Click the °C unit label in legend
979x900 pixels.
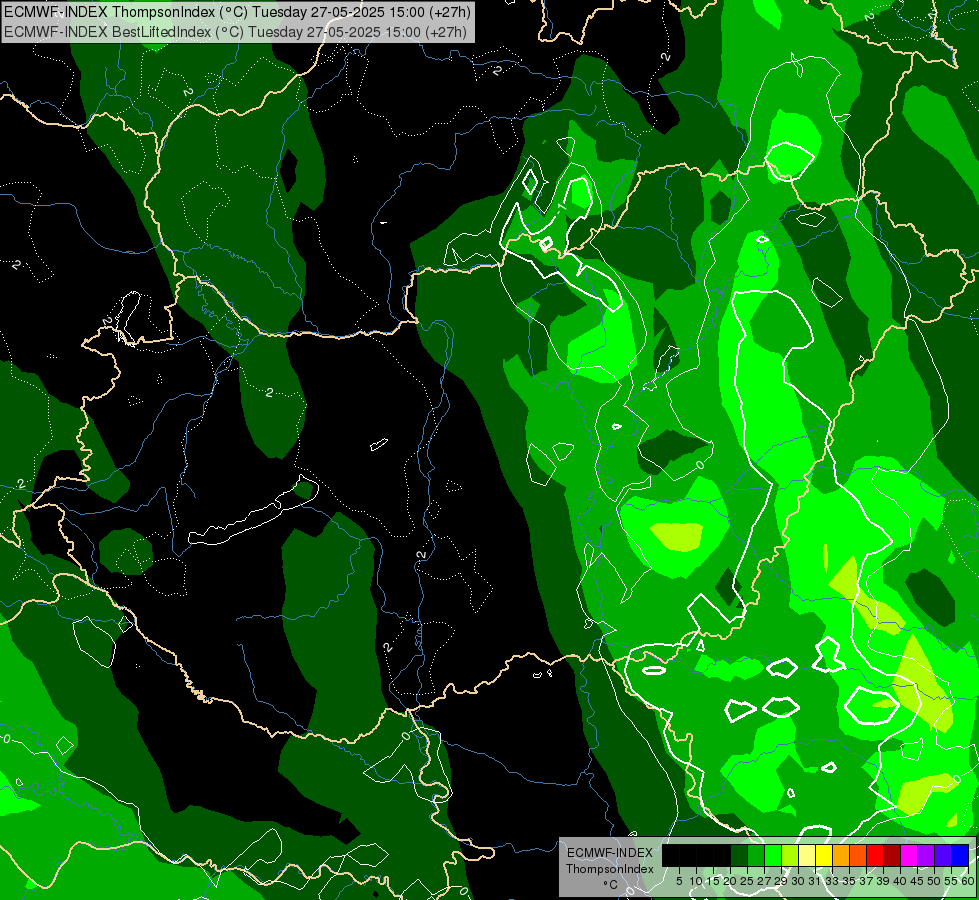pos(611,885)
